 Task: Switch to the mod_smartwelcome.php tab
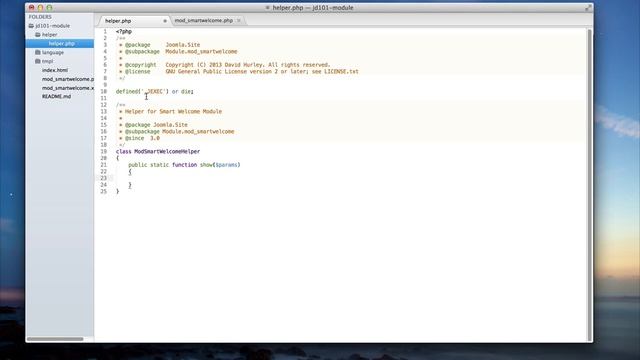pos(204,20)
